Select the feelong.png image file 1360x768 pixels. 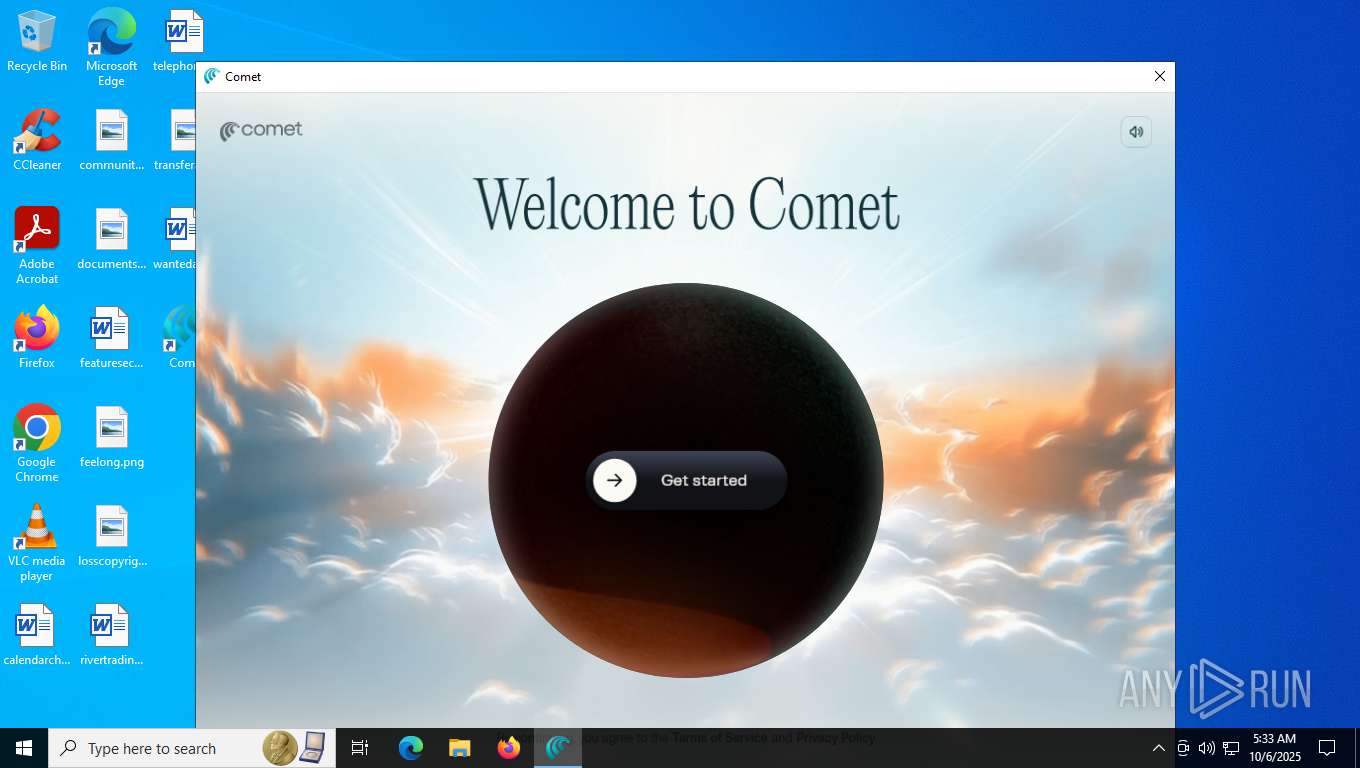[112, 437]
